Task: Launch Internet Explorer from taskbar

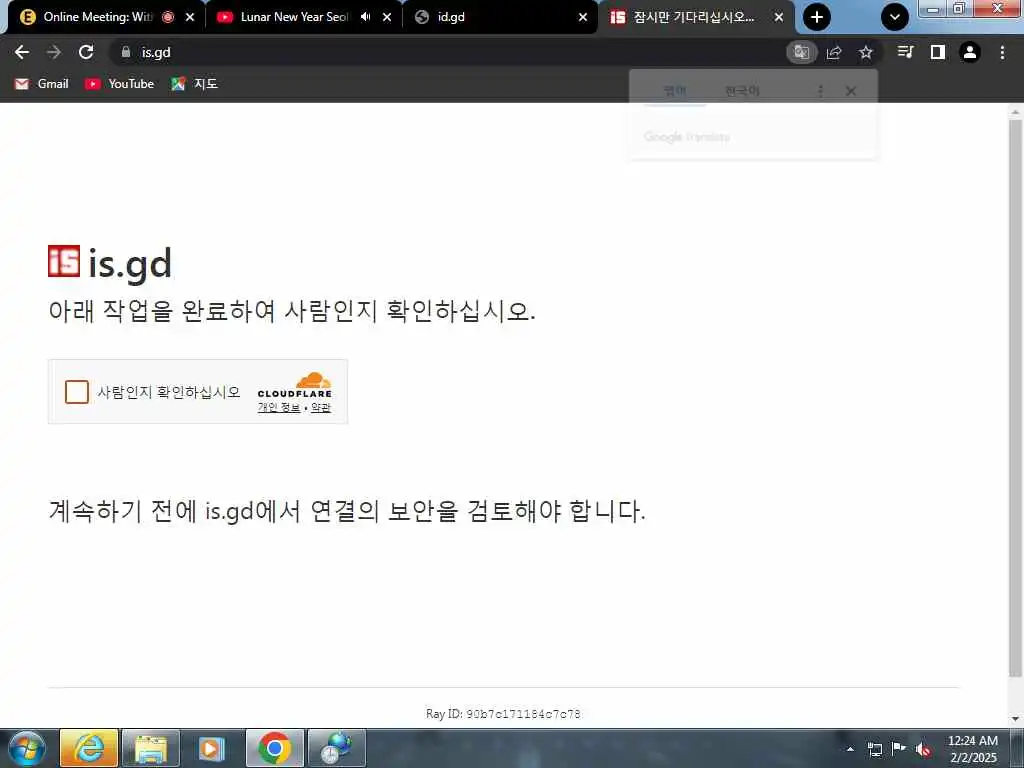Action: (x=89, y=748)
